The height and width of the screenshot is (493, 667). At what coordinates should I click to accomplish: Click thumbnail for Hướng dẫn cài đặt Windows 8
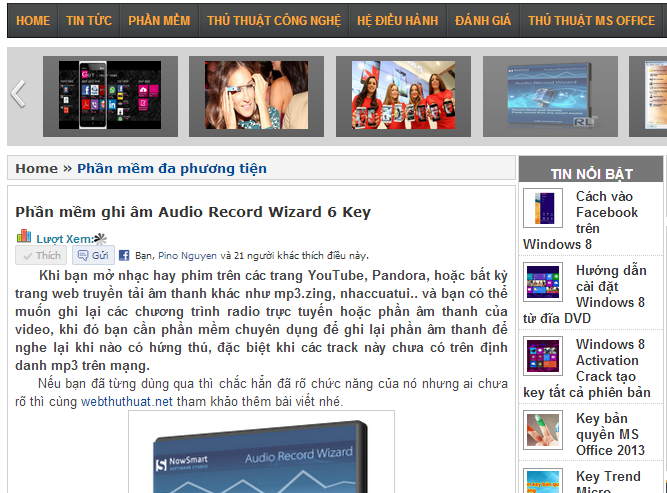tap(543, 282)
